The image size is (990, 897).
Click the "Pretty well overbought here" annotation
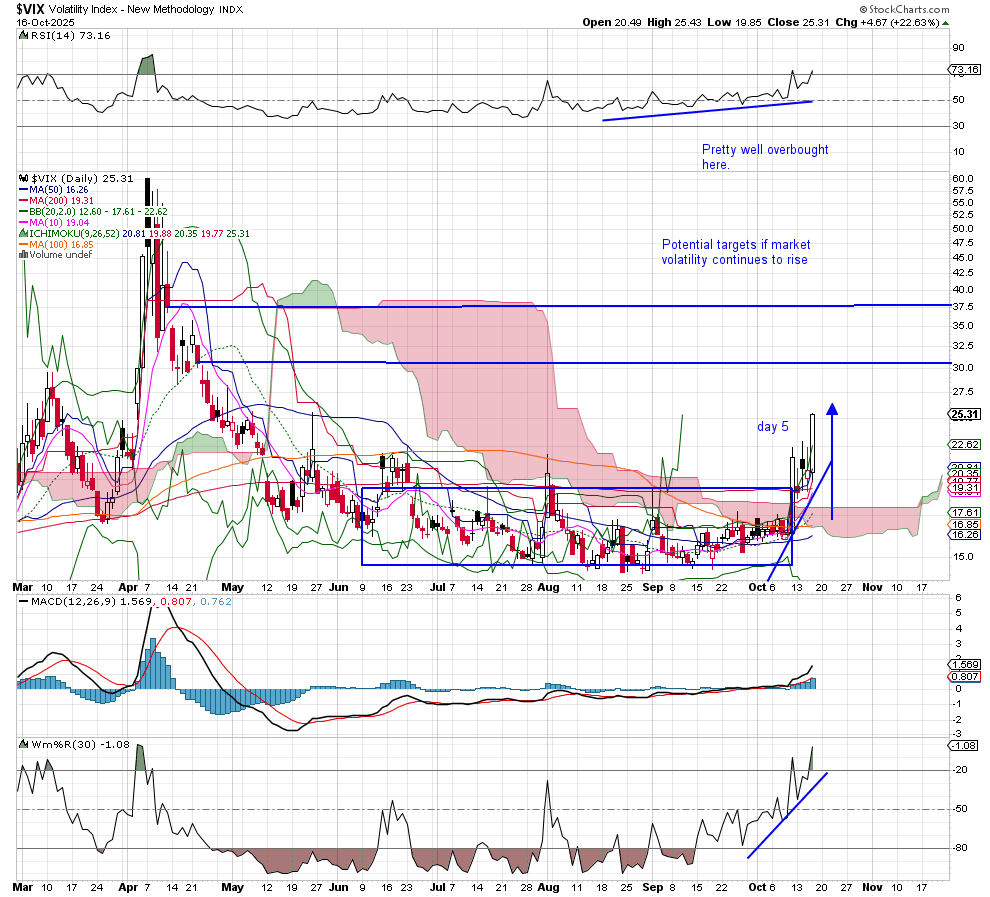tap(764, 157)
